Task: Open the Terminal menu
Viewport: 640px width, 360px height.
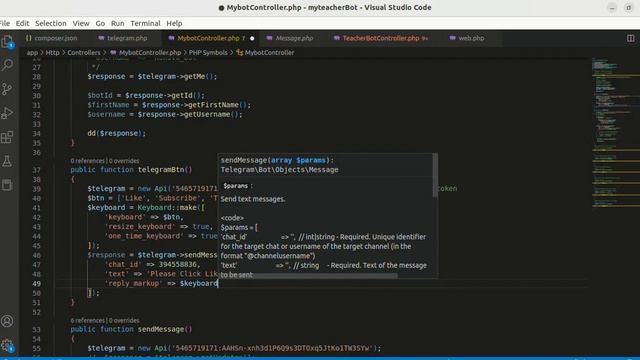Action: [x=145, y=23]
